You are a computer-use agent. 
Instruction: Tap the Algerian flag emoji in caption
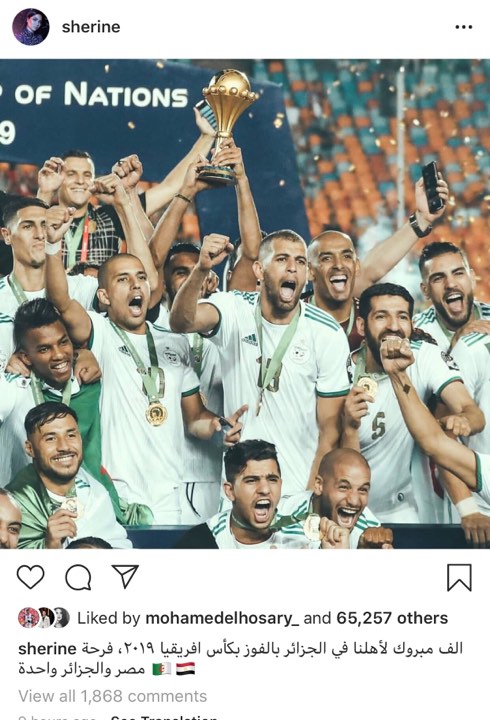[x=162, y=669]
